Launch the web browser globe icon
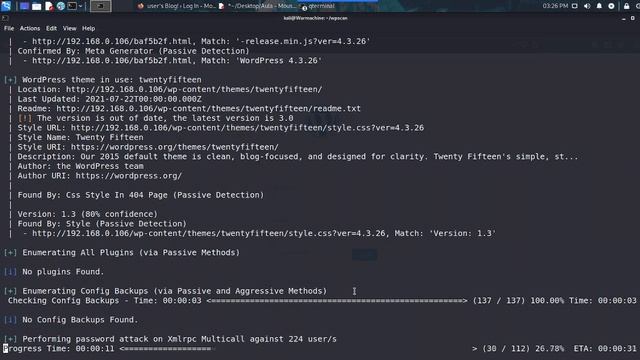Viewport: 640px width, 360px height. [61, 6]
